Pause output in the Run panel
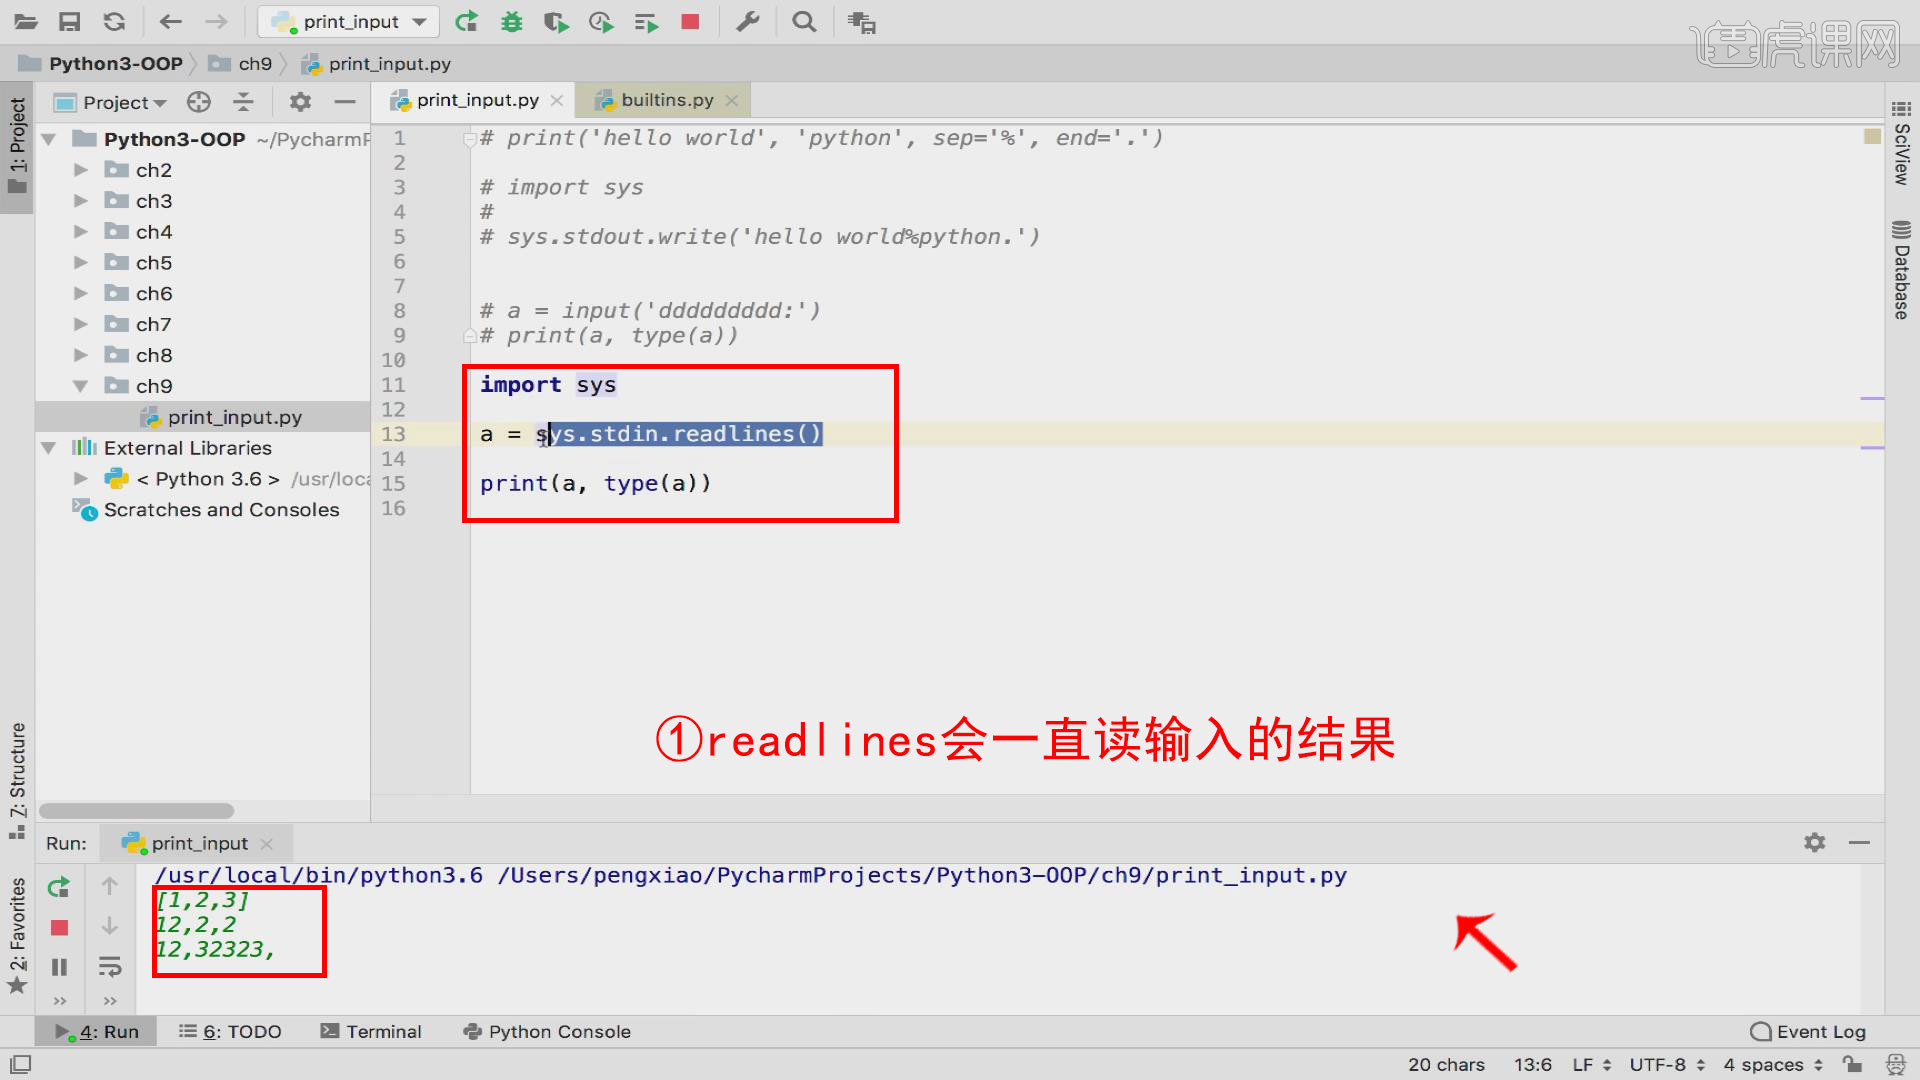 (x=59, y=967)
